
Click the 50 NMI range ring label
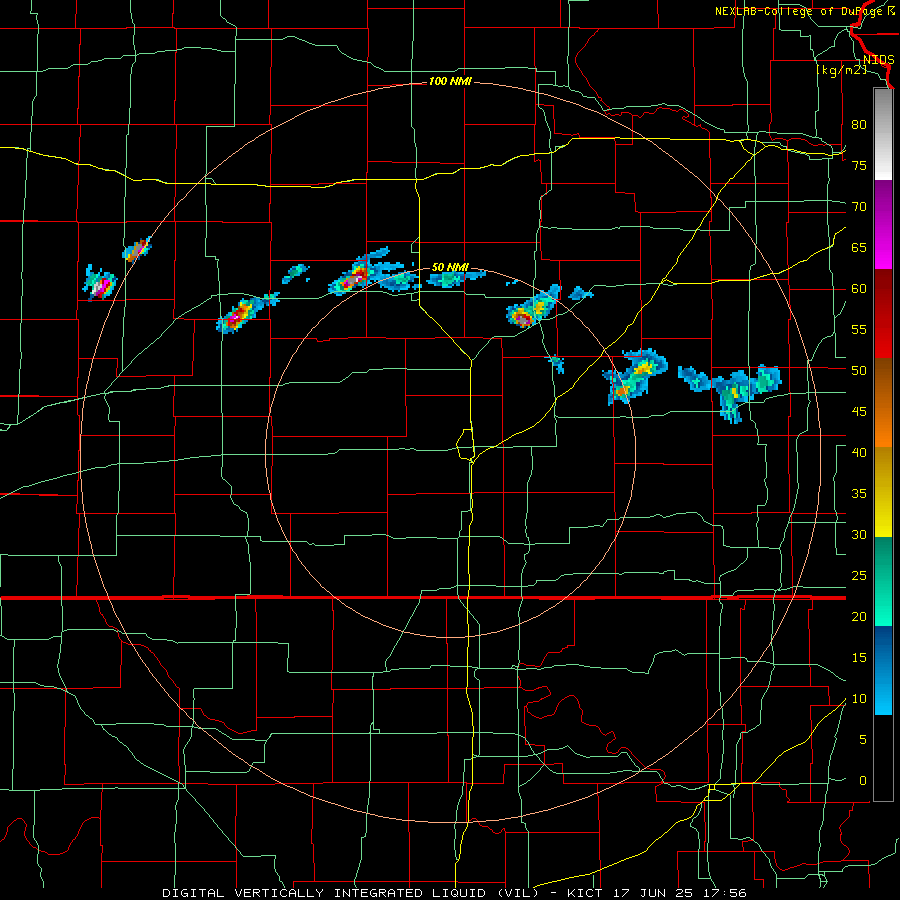450,267
